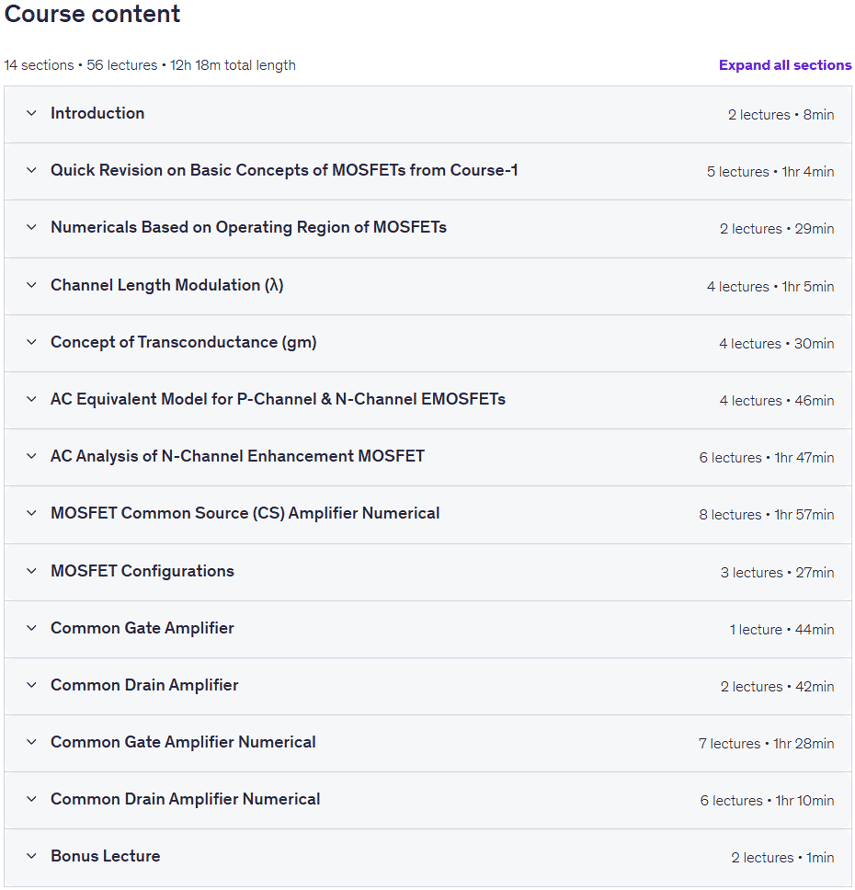The width and height of the screenshot is (855, 890).
Task: Toggle Bonus Lecture chevron arrow
Action: (32, 856)
